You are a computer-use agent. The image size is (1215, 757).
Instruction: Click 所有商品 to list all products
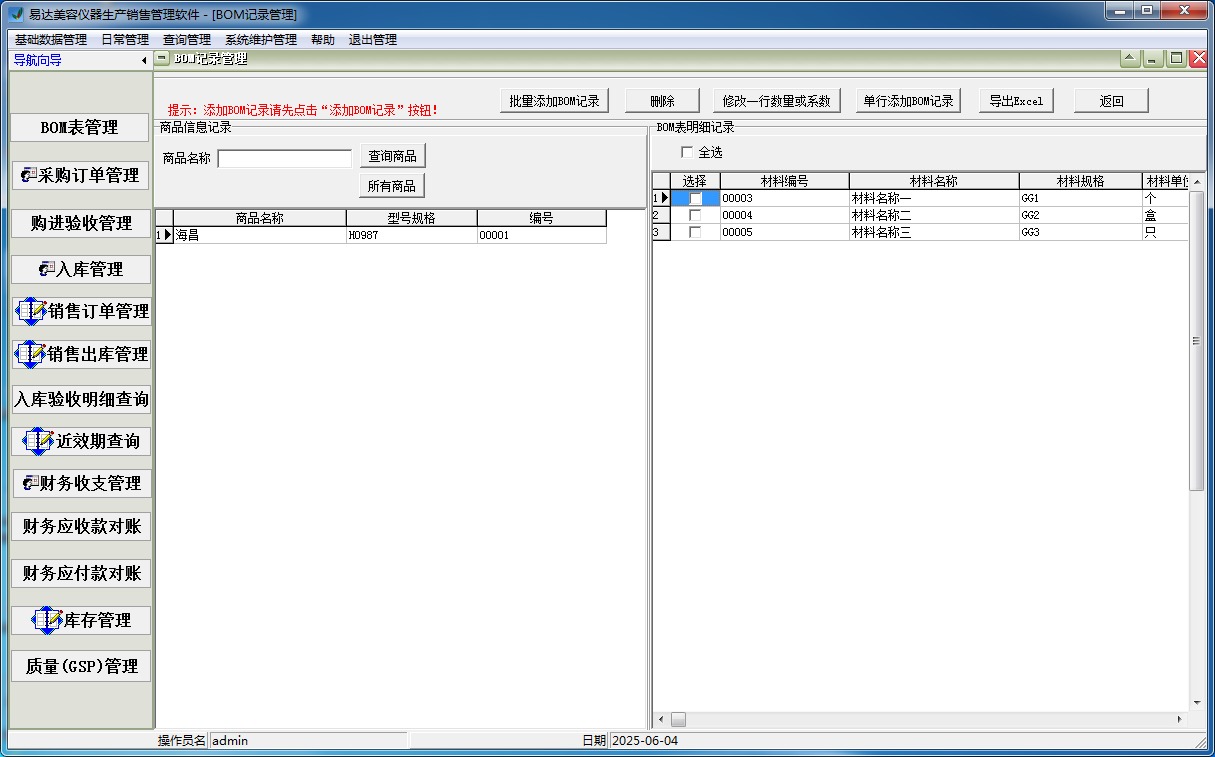pyautogui.click(x=391, y=185)
